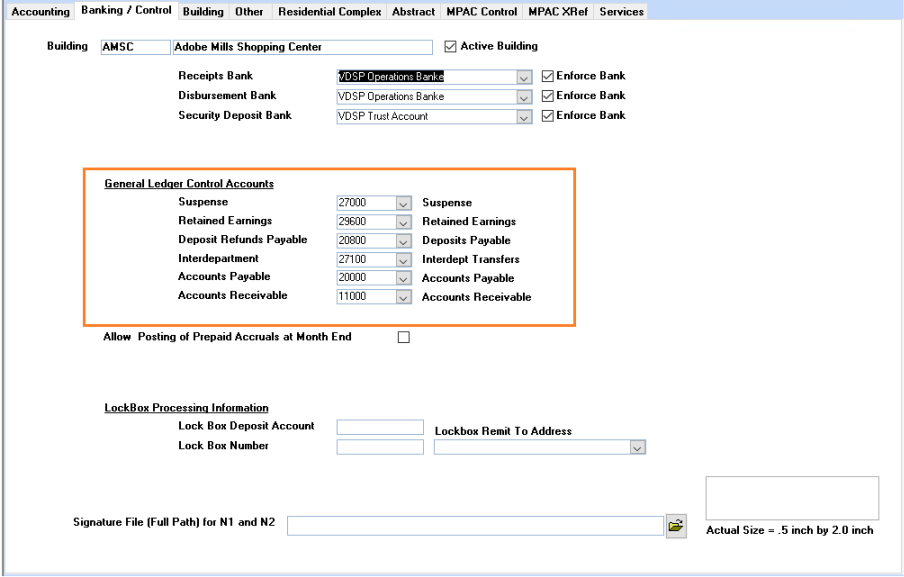
Task: Open the signature file browse folder icon
Action: (676, 526)
